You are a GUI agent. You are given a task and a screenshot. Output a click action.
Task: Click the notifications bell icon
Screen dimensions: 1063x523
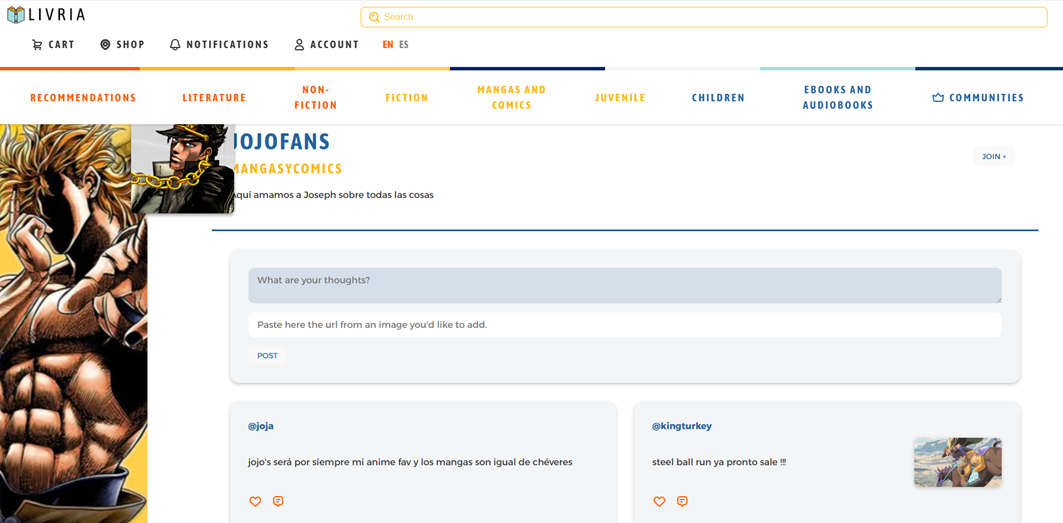click(x=175, y=45)
